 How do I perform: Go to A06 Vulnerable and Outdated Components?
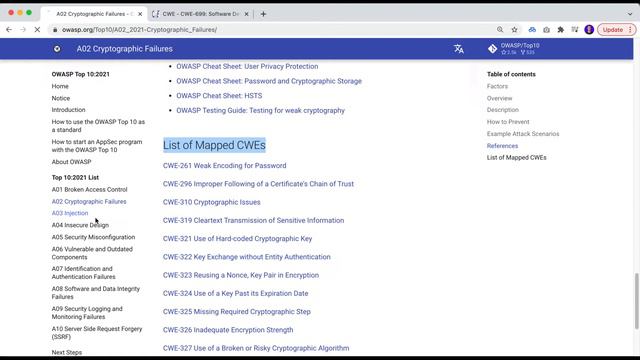point(92,253)
